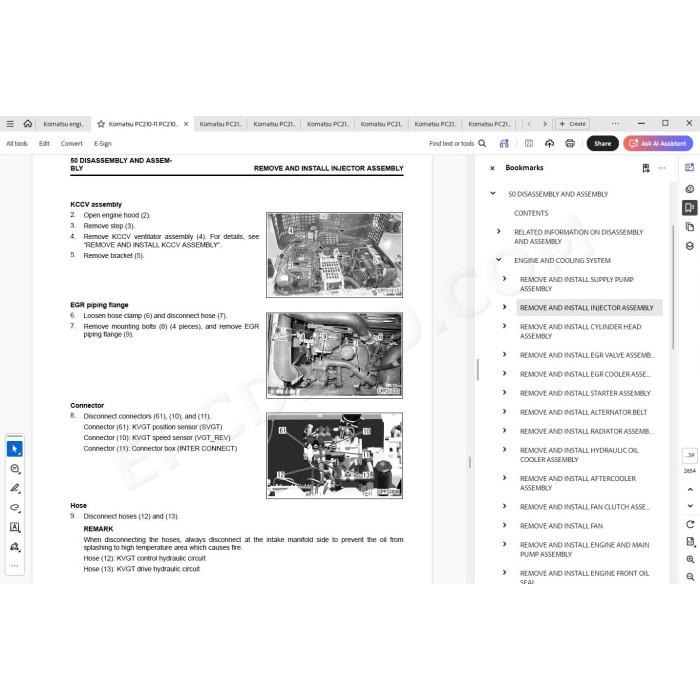700x700 pixels.
Task: Open the top right-rail AI panel icon
Action: (690, 167)
